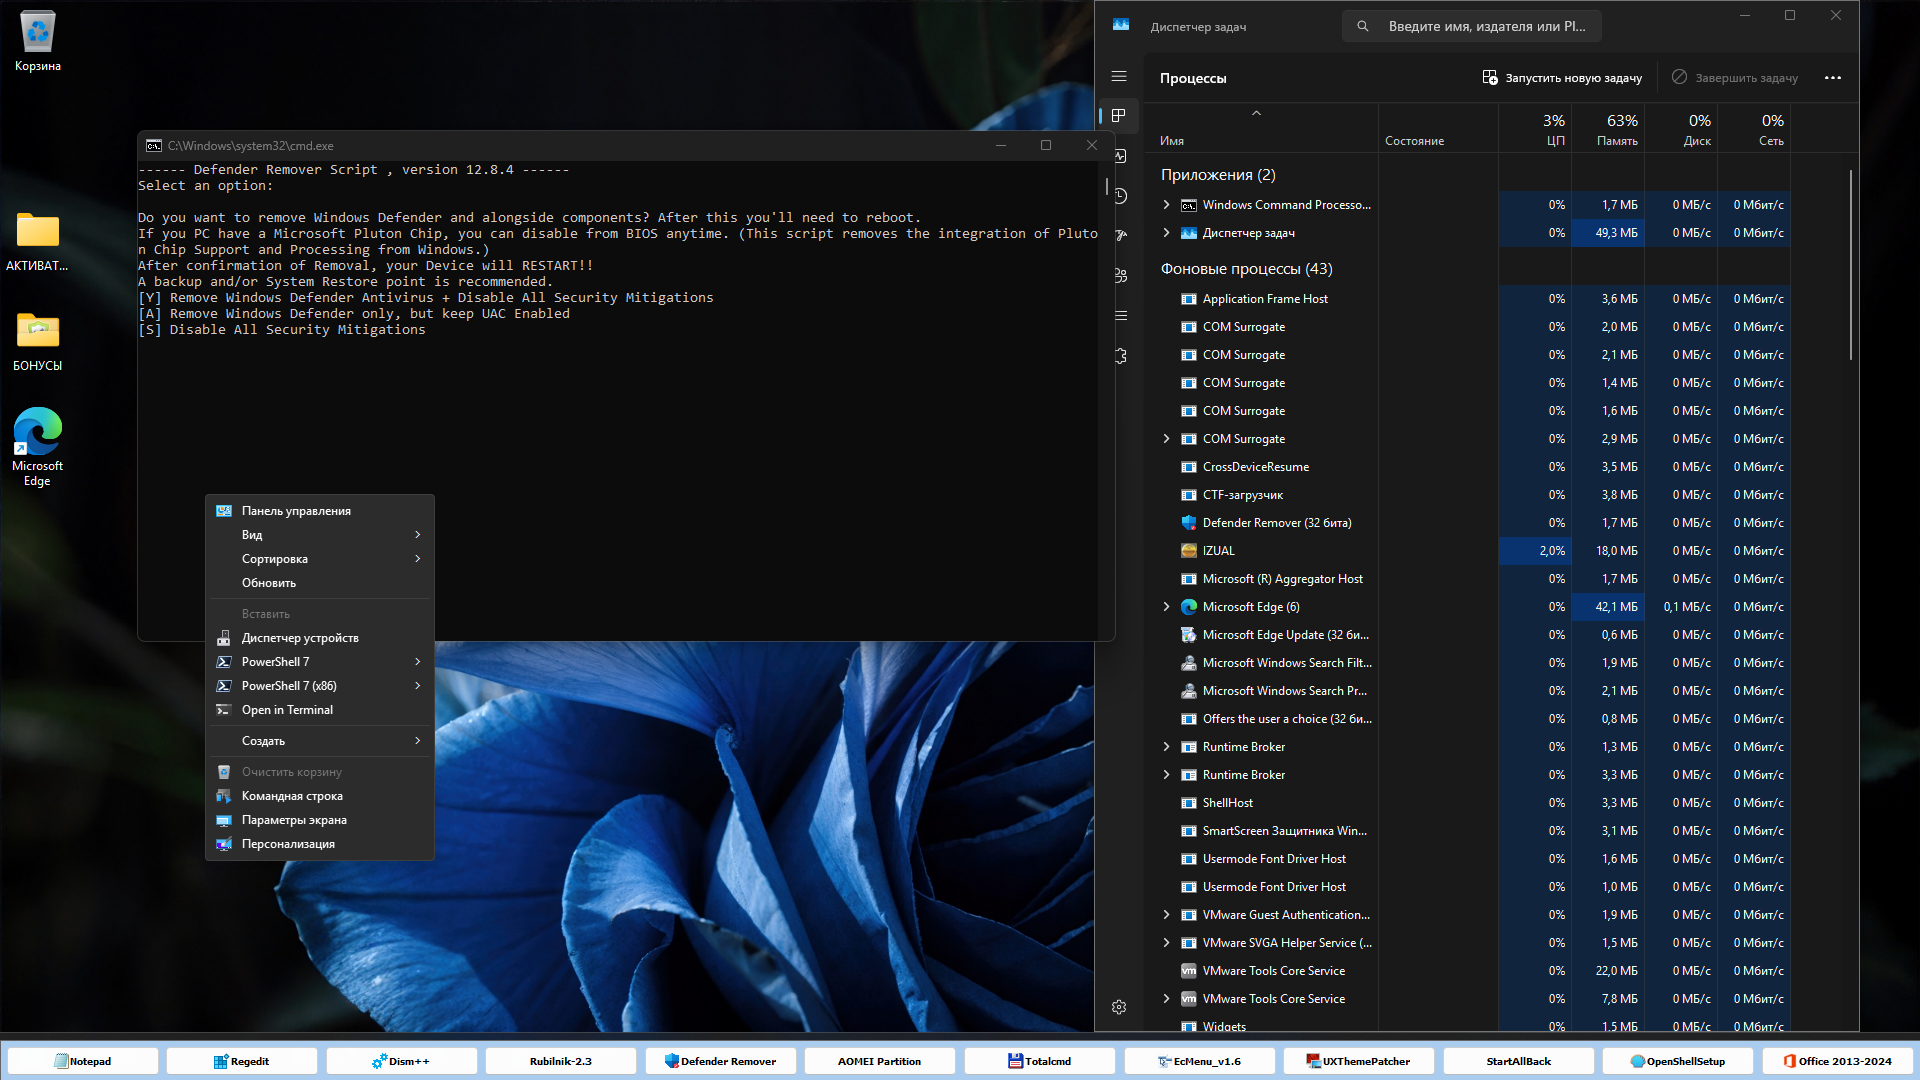1920x1080 pixels.
Task: Open Task Manager settings gear
Action: coord(1119,1007)
